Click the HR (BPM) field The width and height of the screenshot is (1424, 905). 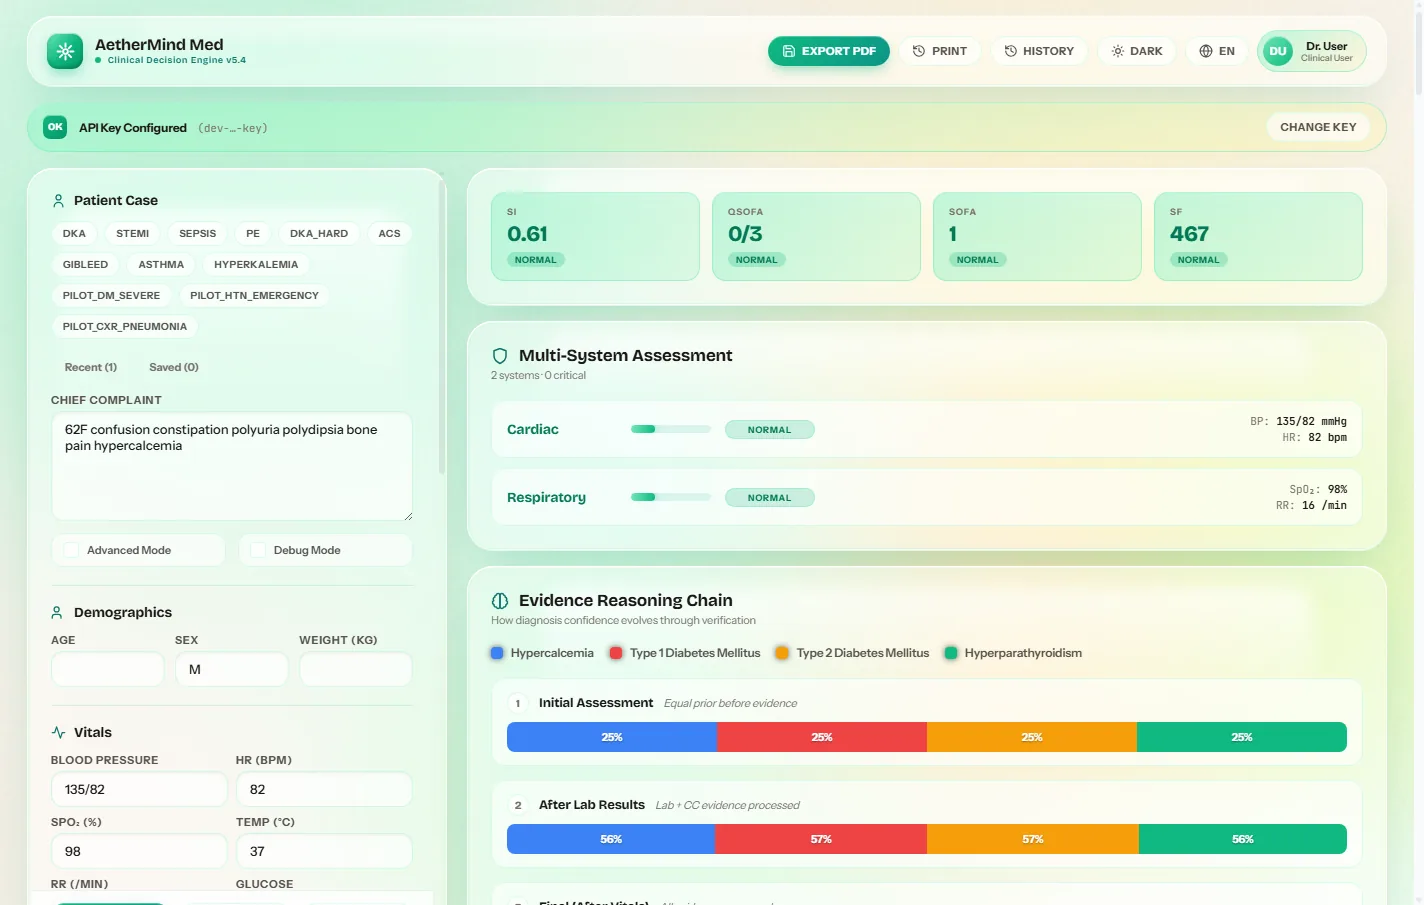(324, 789)
